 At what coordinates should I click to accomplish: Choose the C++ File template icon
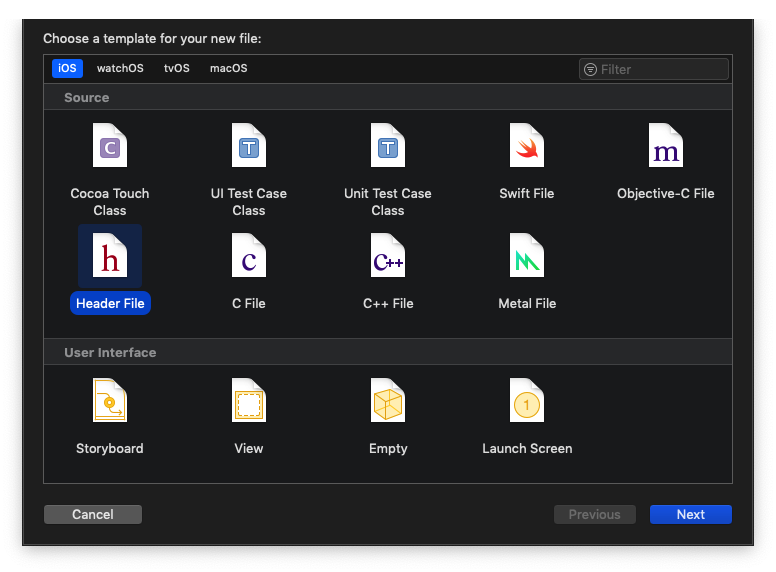click(x=388, y=256)
